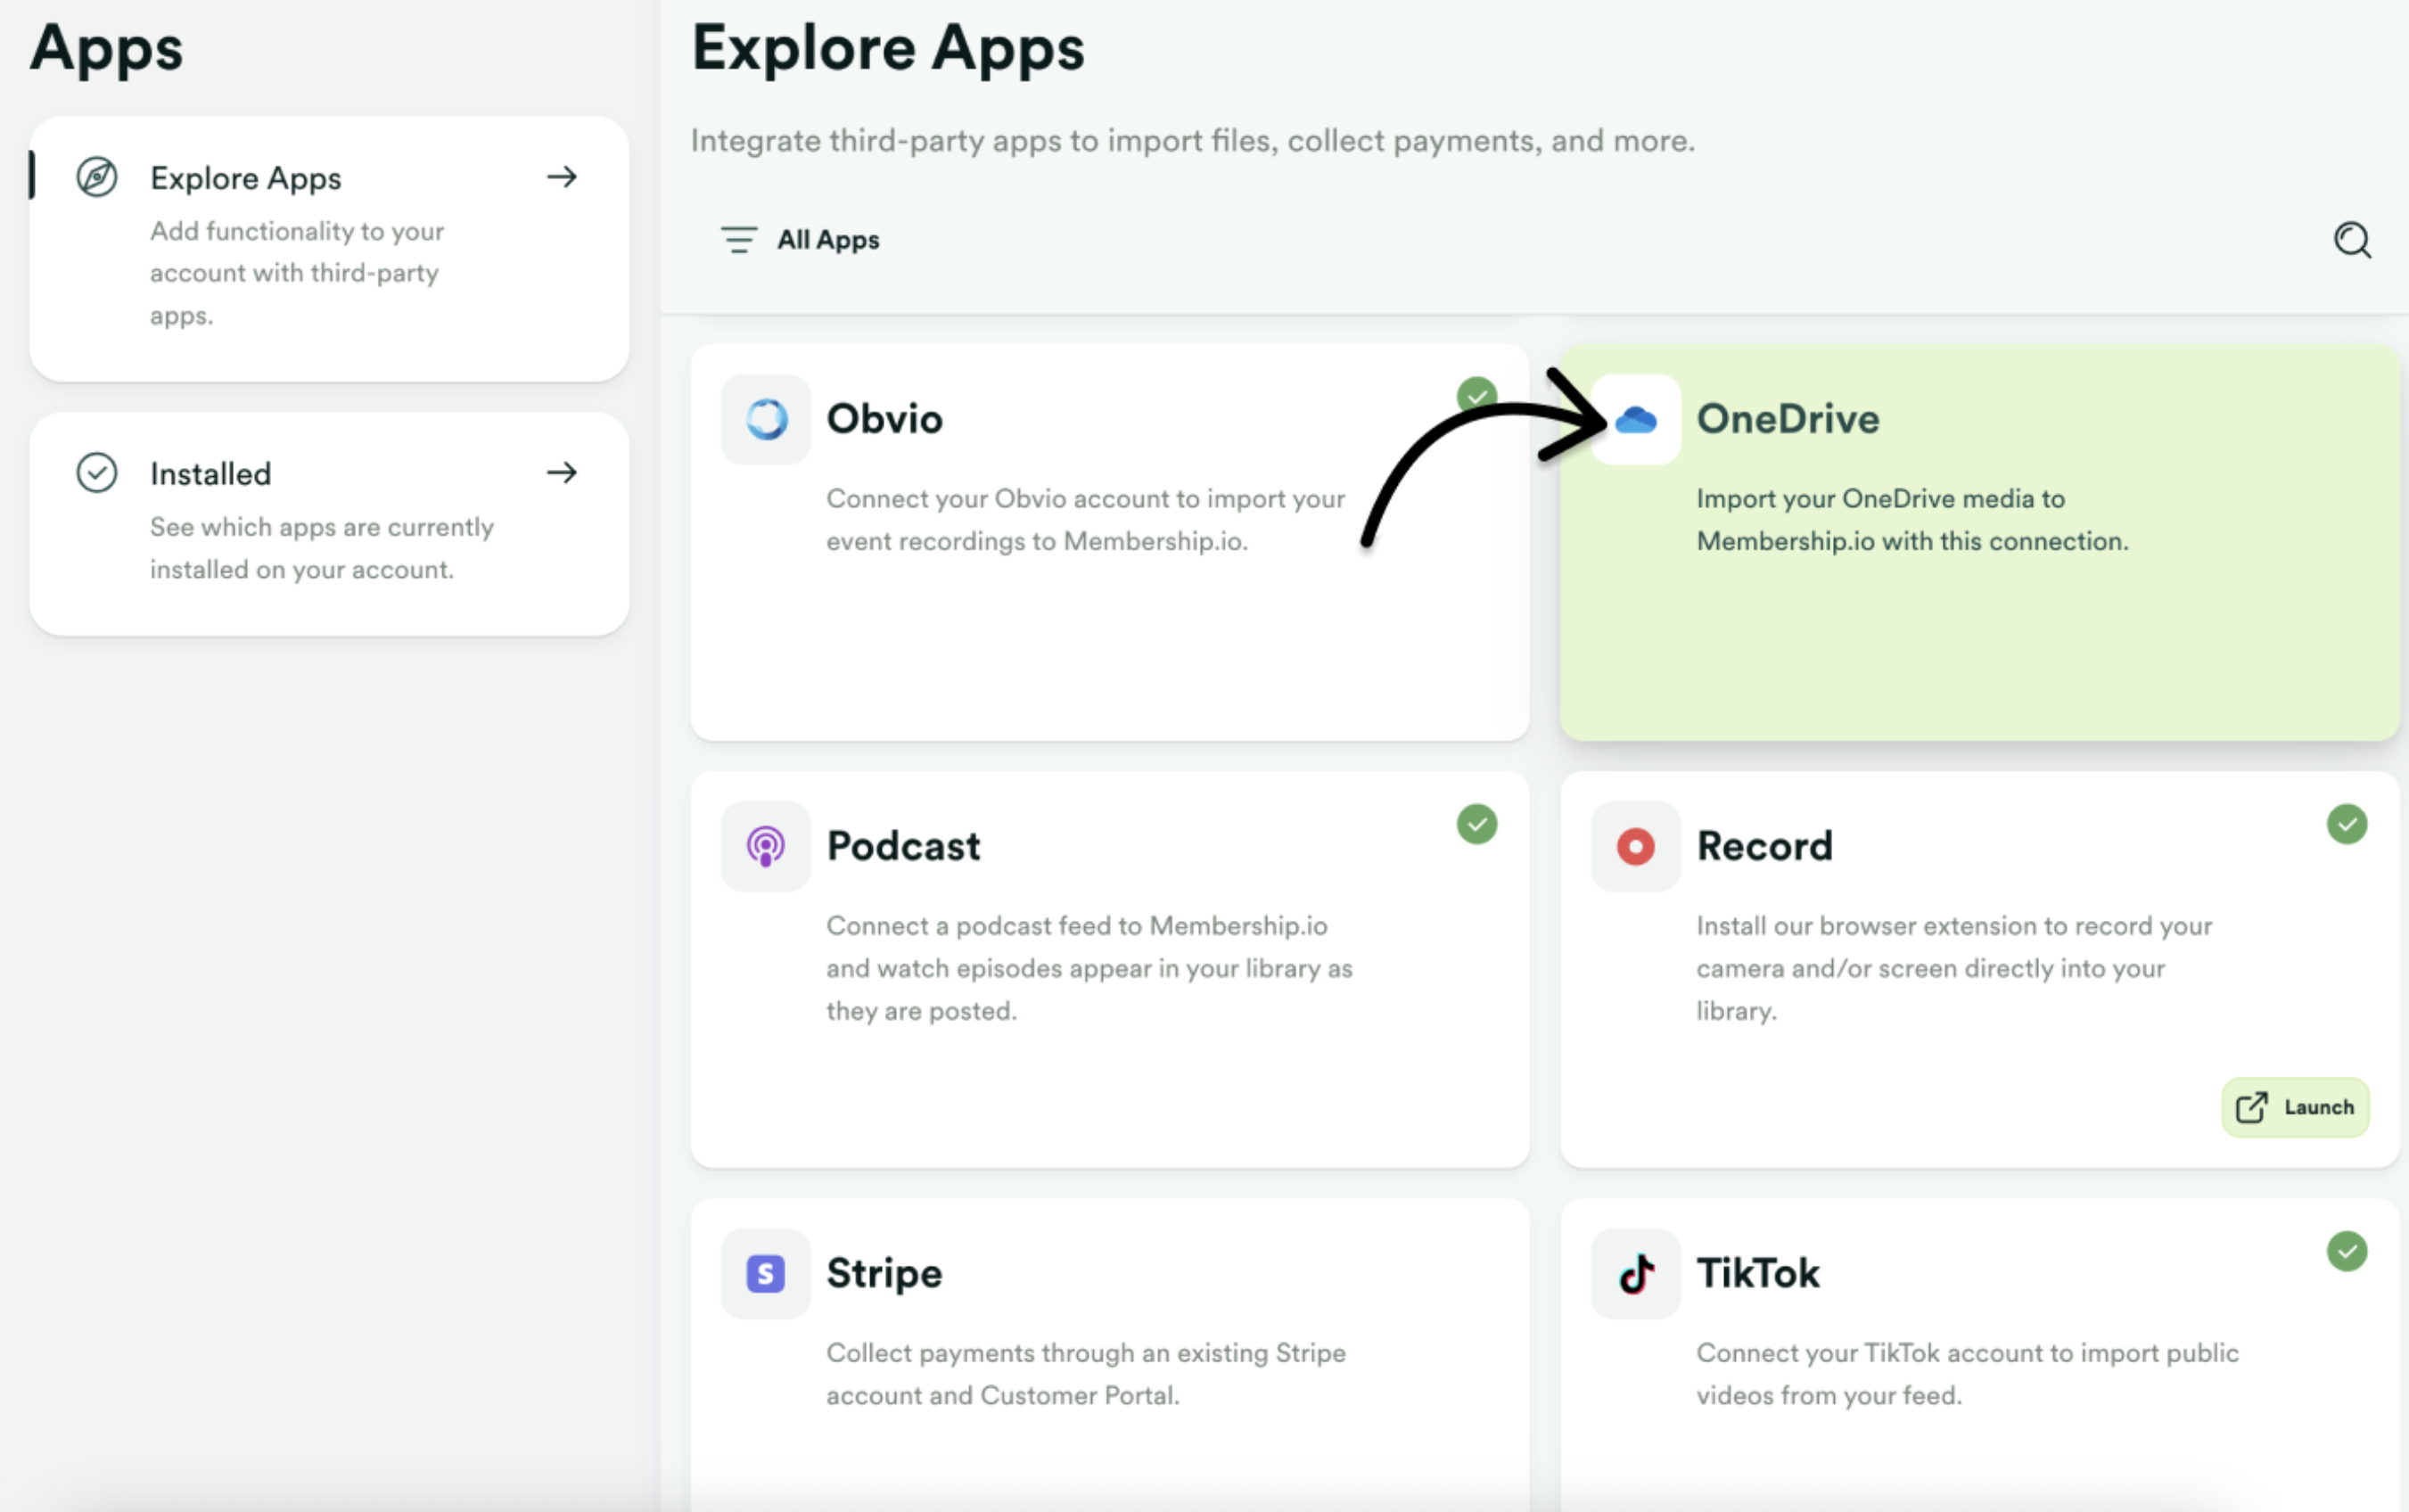
Task: Click 'Connect your Obvio account' description
Action: 1085,520
